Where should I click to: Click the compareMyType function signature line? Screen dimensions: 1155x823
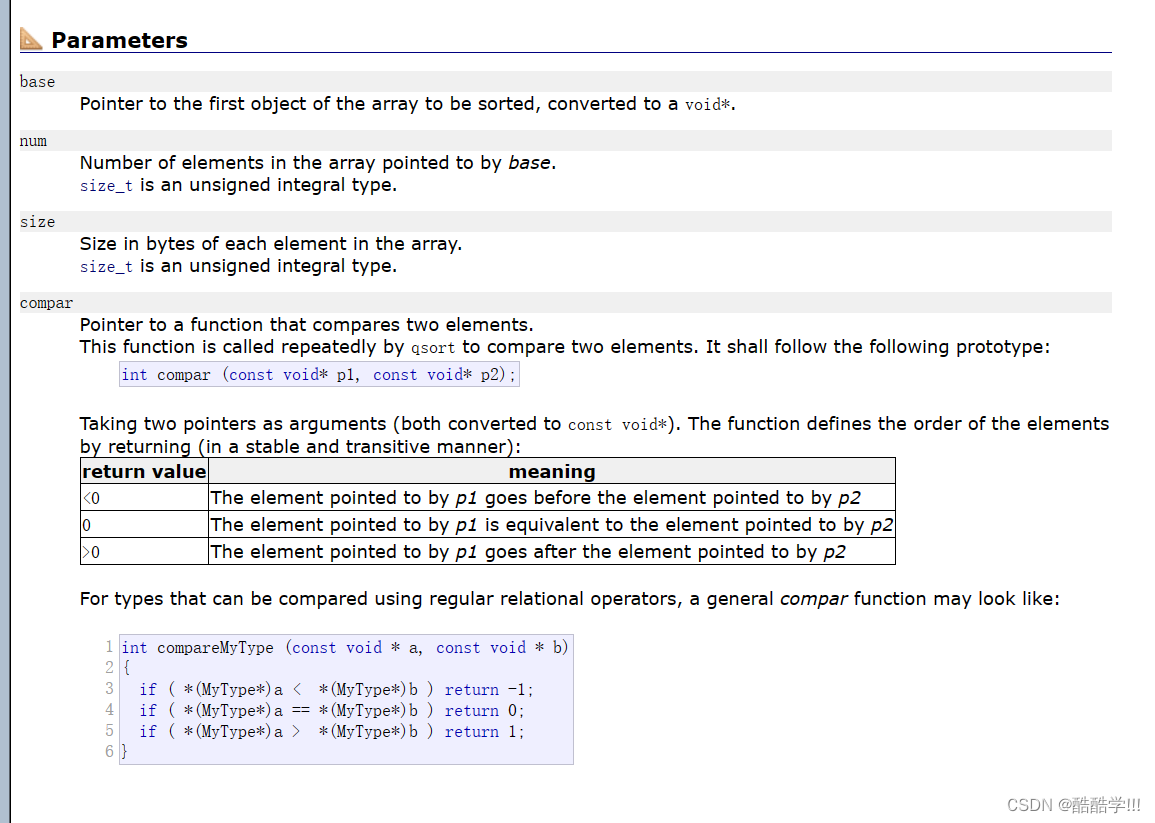[345, 648]
